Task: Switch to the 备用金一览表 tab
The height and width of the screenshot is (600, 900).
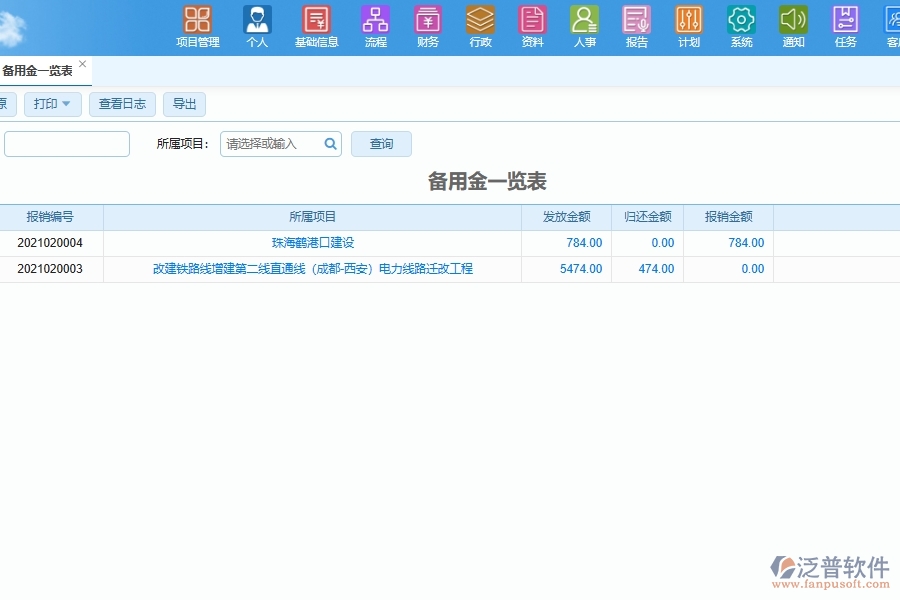Action: (x=40, y=70)
